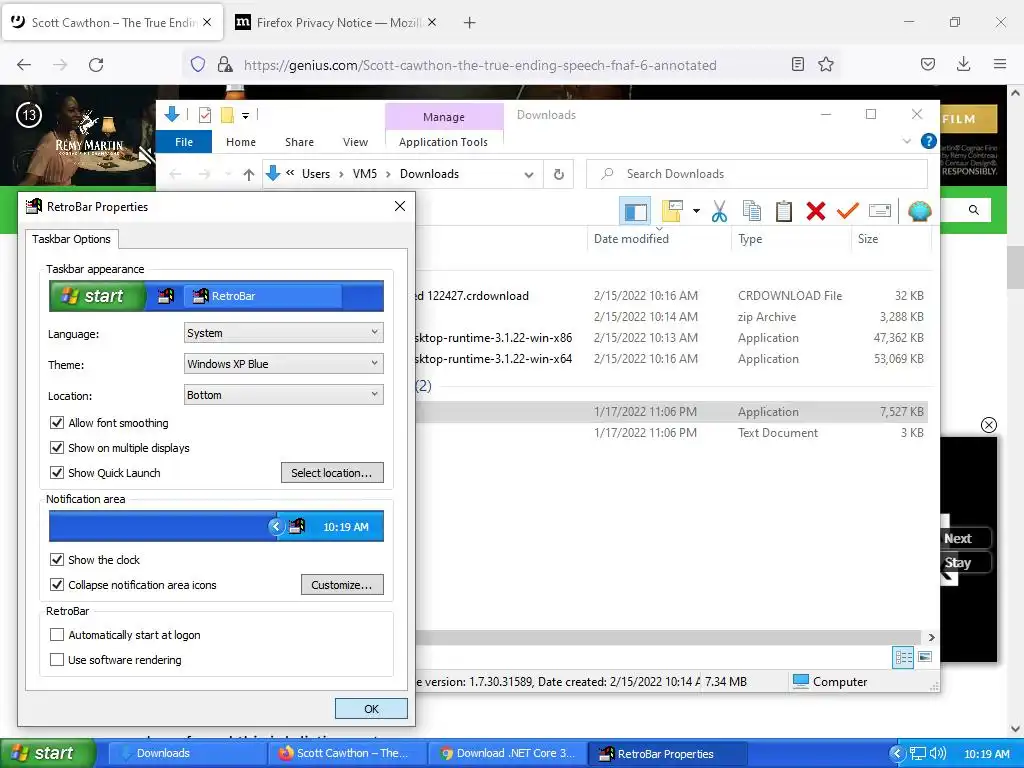
Task: Expand the Explorer ribbon chevron
Action: [906, 141]
